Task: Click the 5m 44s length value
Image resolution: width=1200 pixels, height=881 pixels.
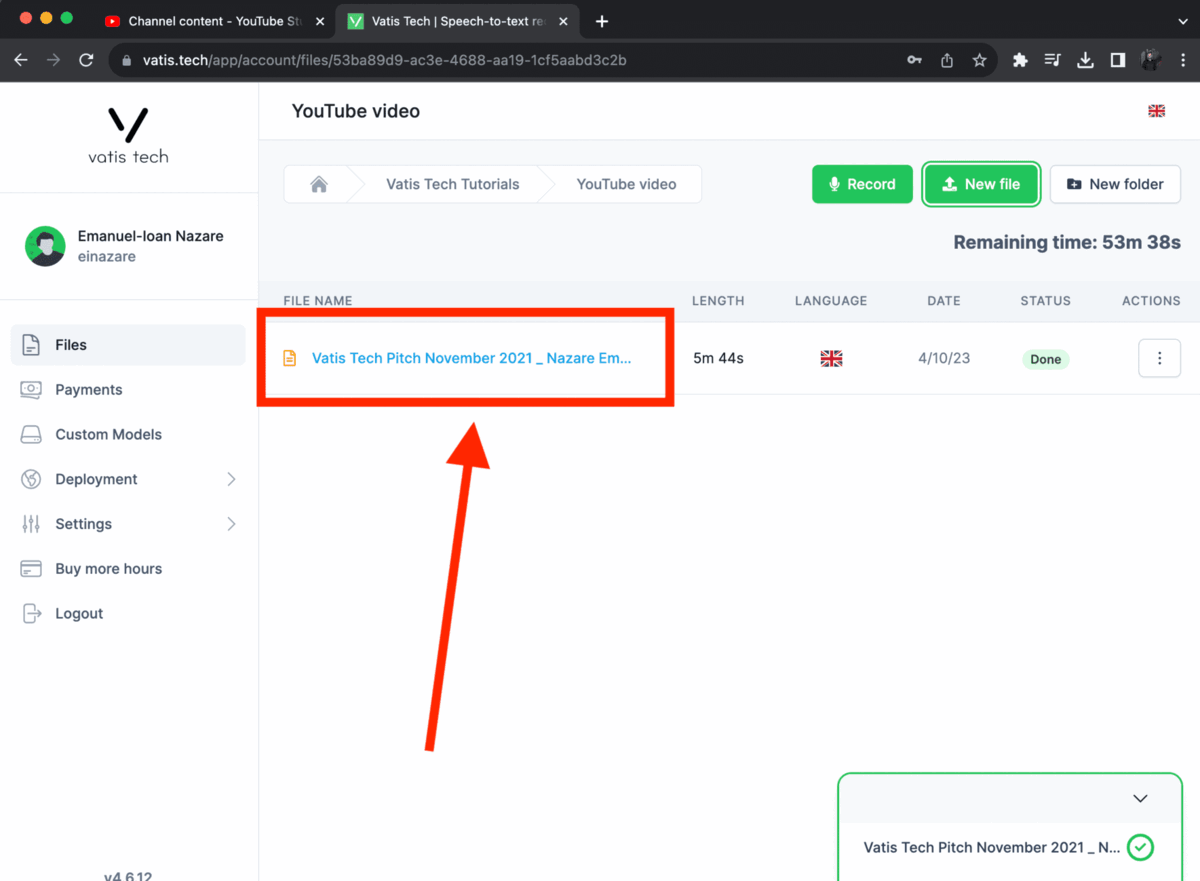Action: 719,358
